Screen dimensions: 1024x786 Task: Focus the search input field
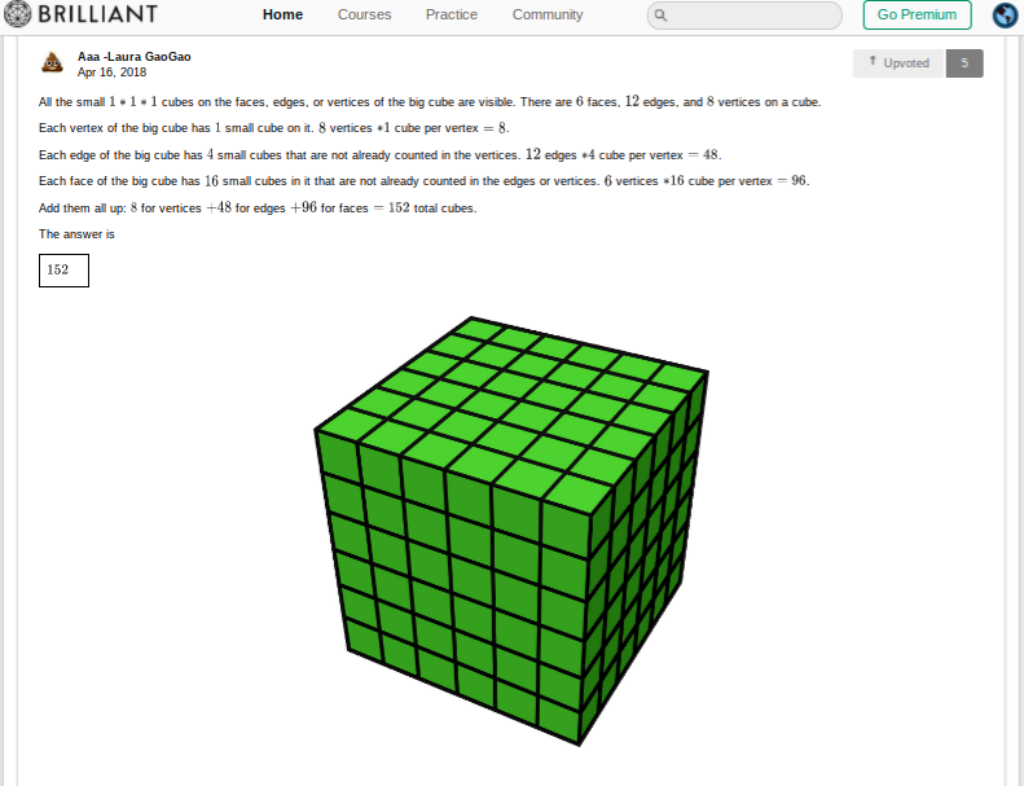coord(750,15)
